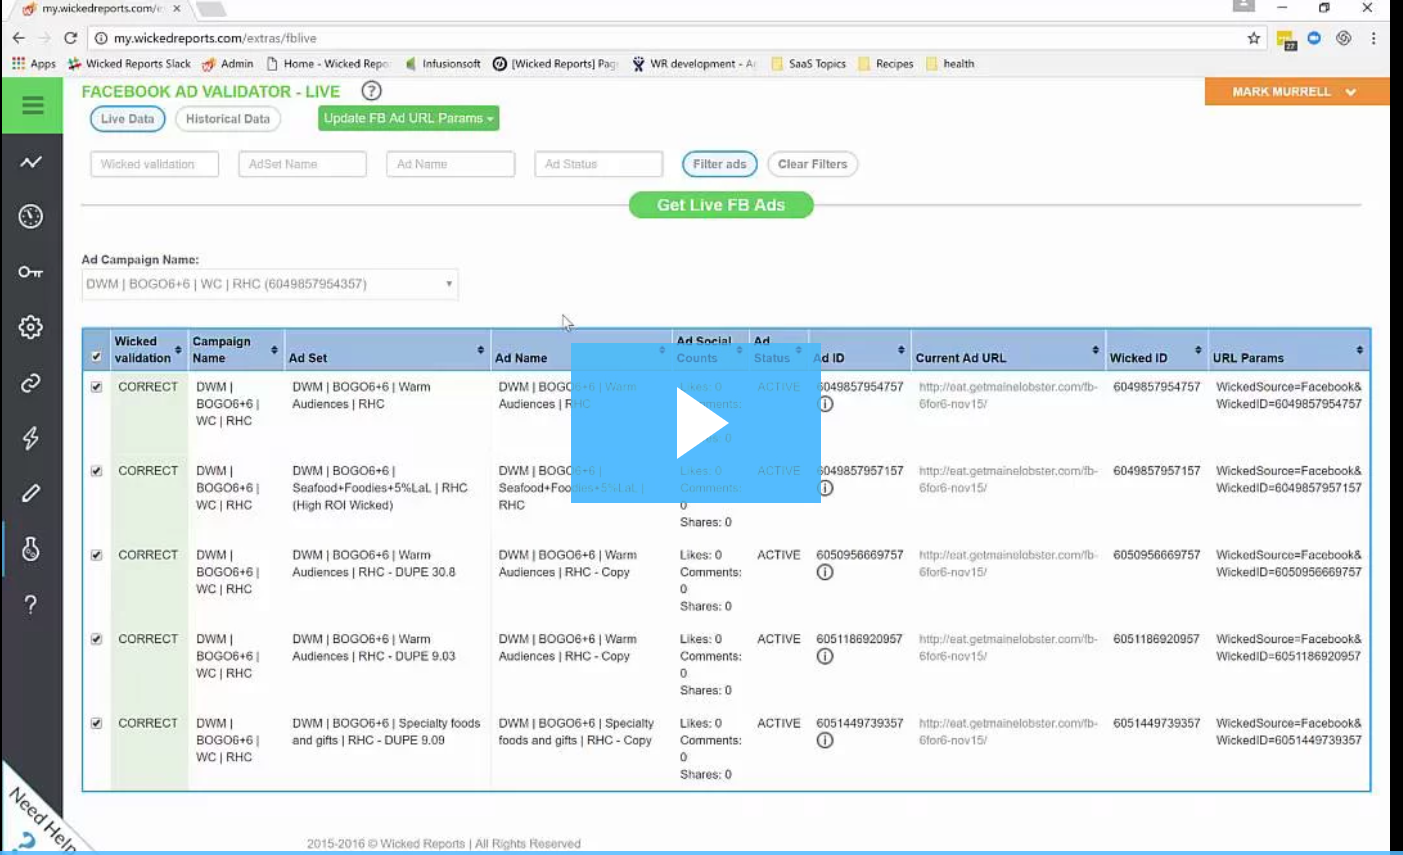Open the Recipes bookmark folder
The image size is (1403, 855).
[x=886, y=64]
